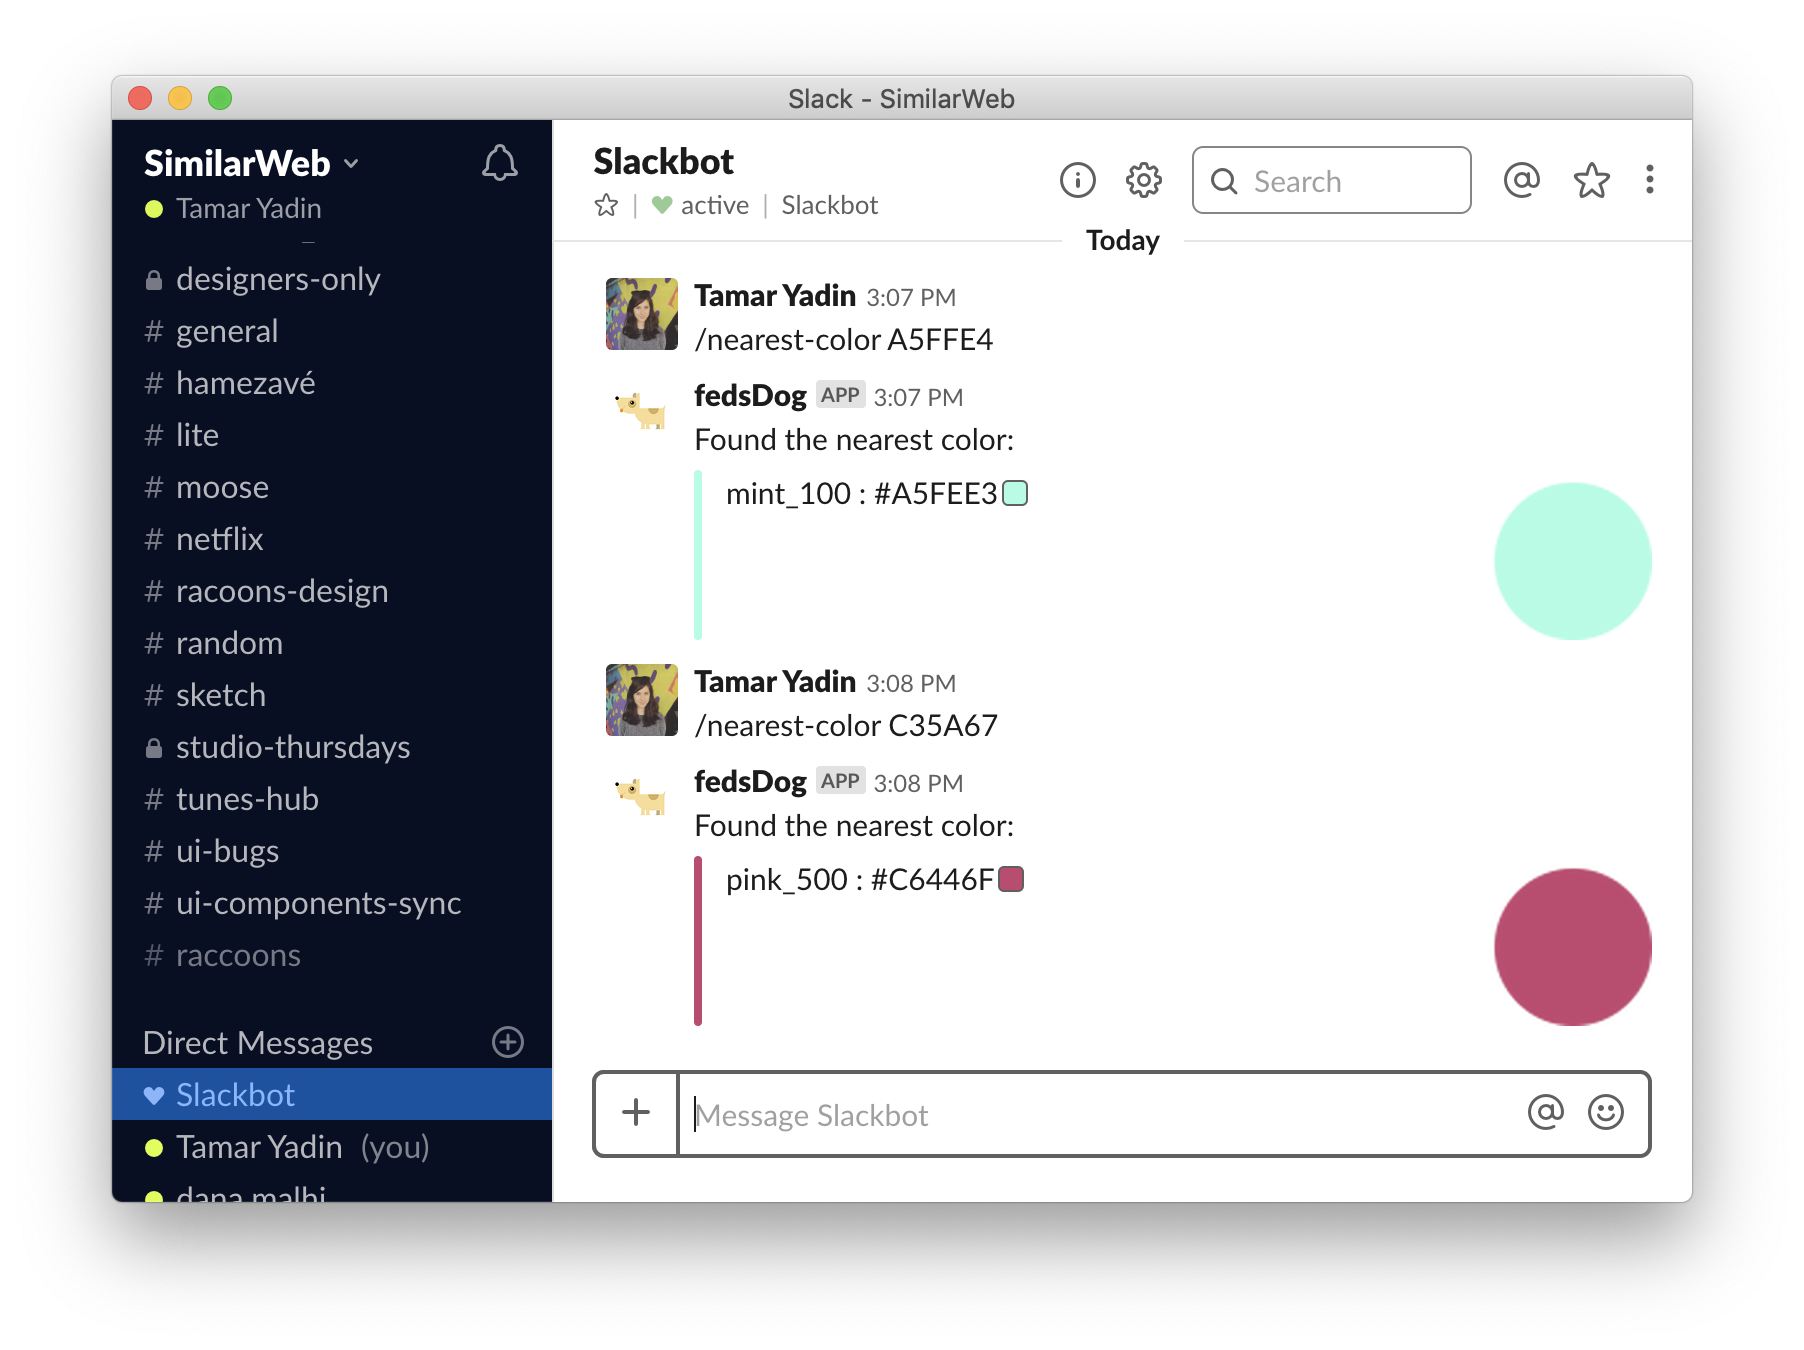Image resolution: width=1804 pixels, height=1350 pixels.
Task: Show mentions and reactions @ icon
Action: point(1521,180)
